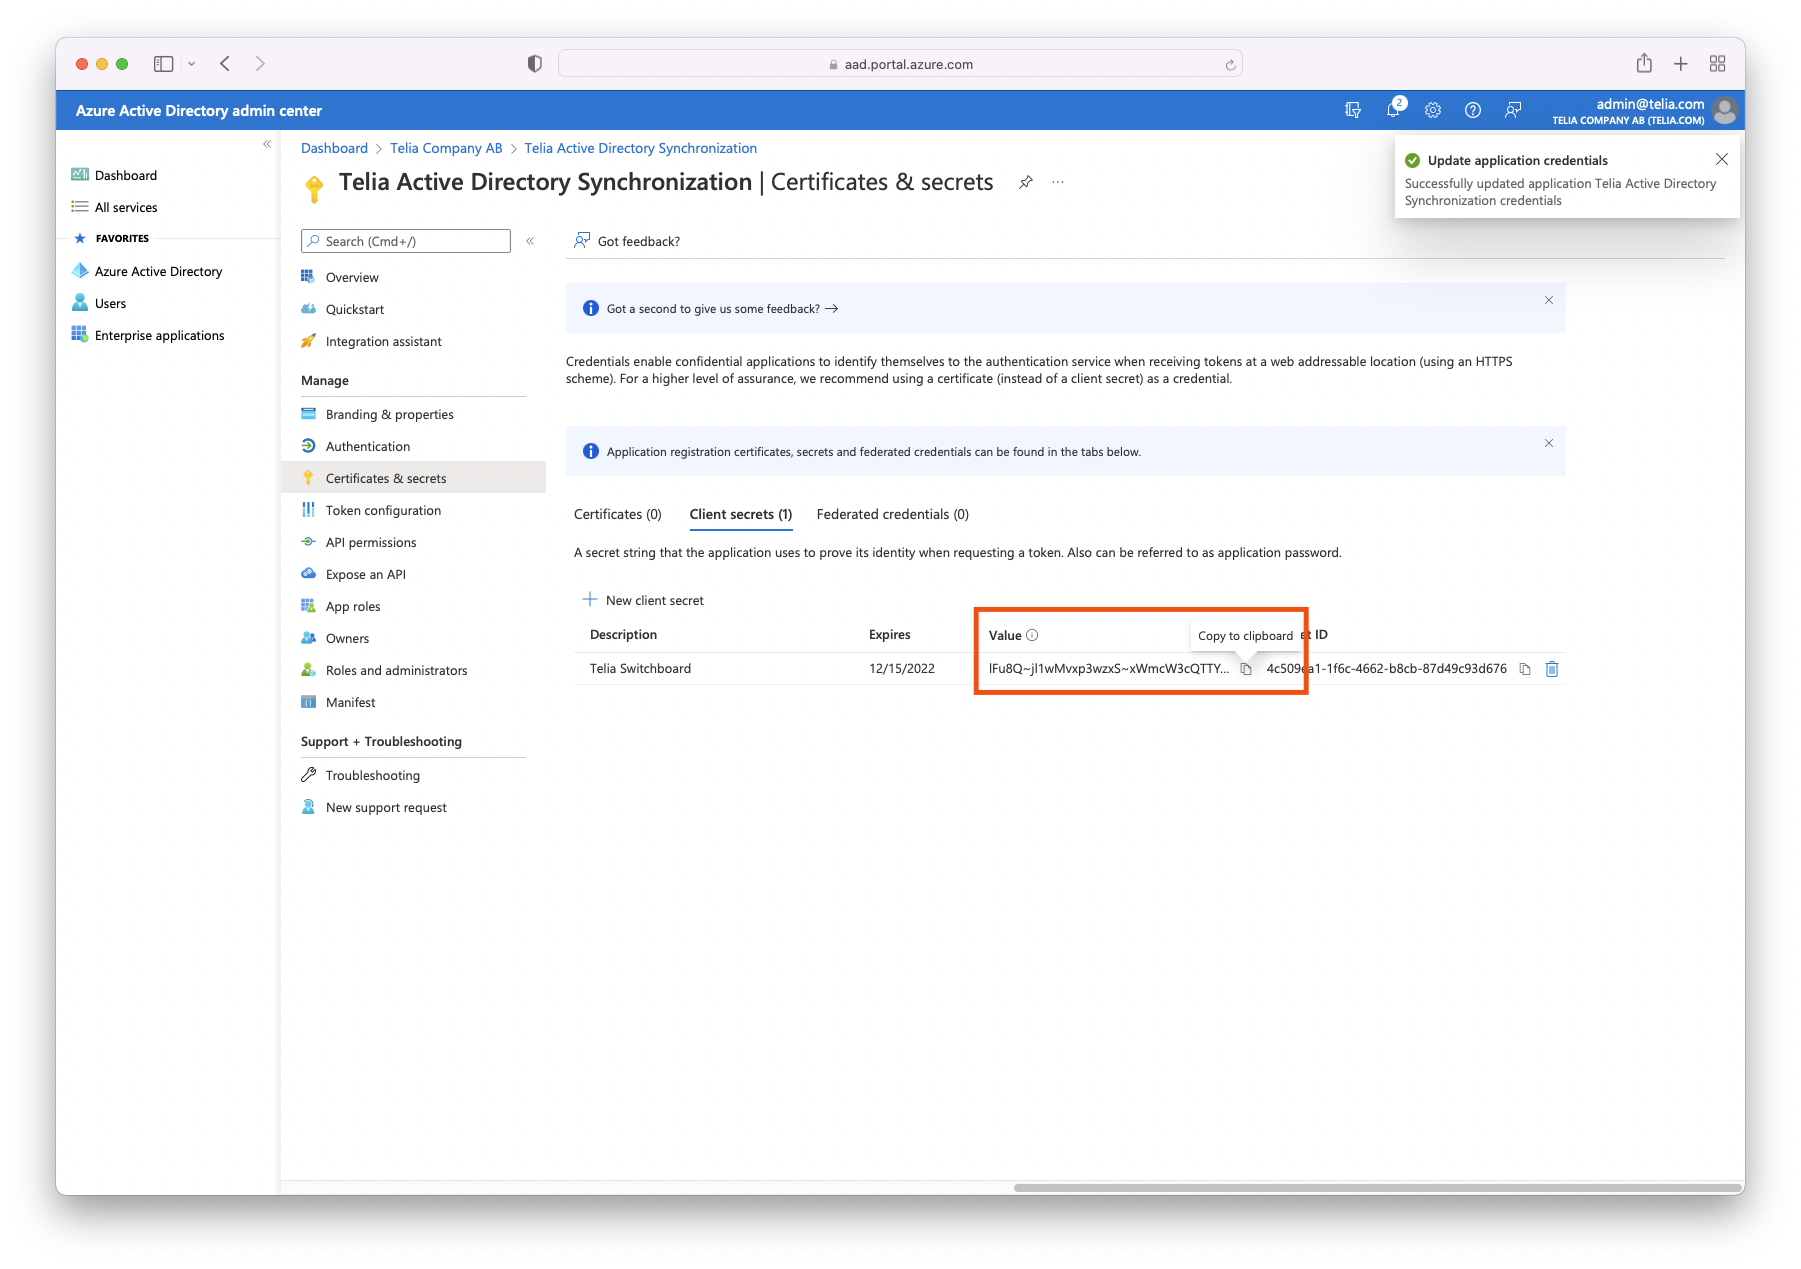Open Branding & properties
Image resolution: width=1801 pixels, height=1269 pixels.
coord(389,414)
